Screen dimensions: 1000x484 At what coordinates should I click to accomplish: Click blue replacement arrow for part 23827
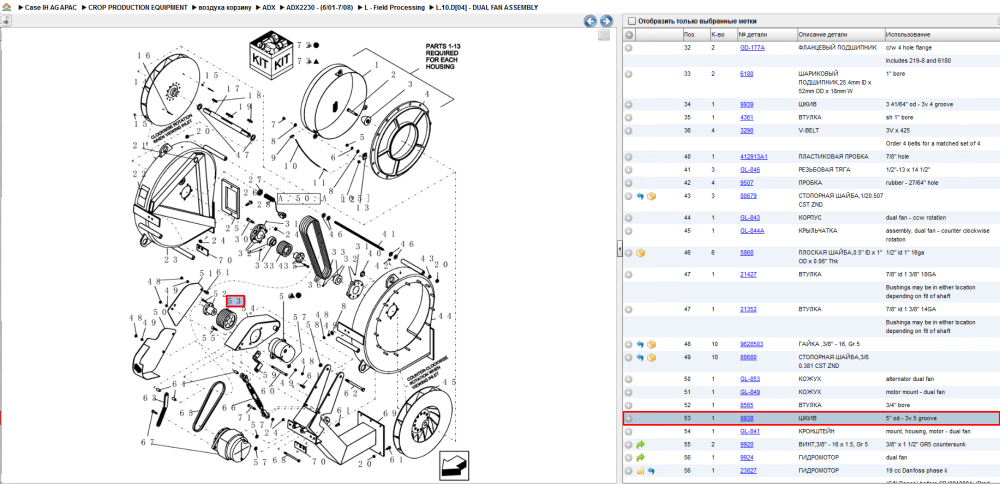(x=651, y=471)
